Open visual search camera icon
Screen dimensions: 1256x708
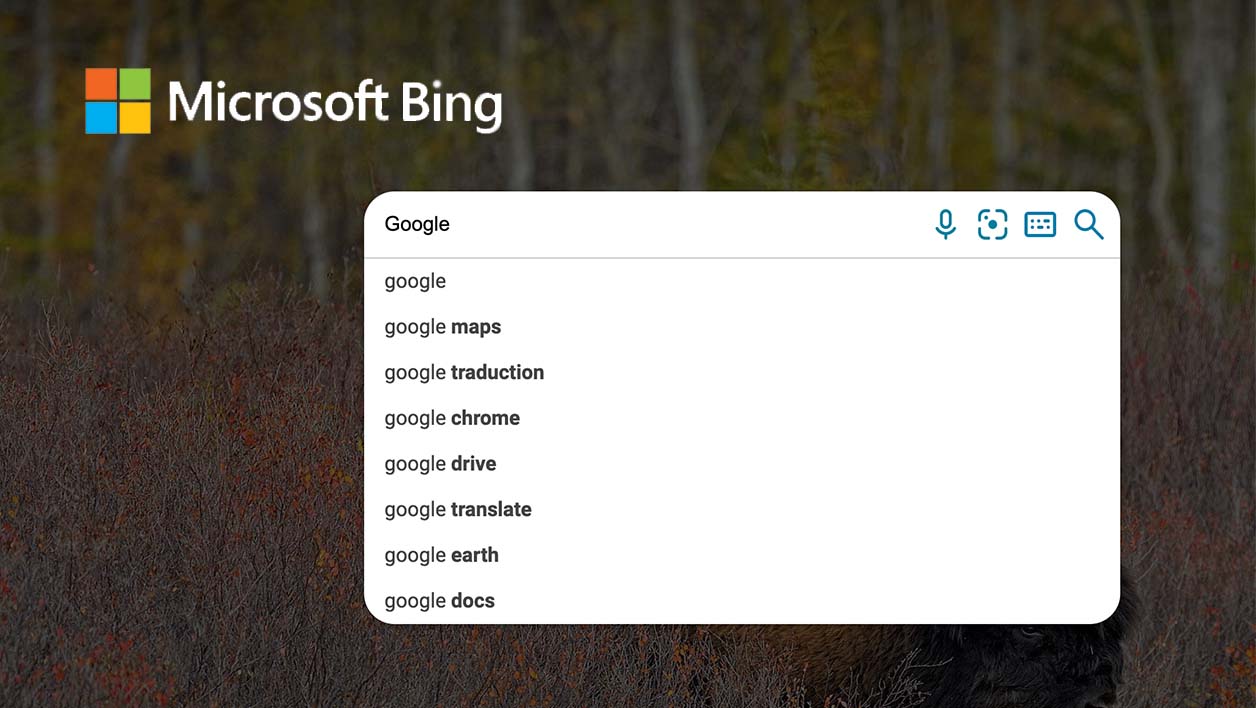(992, 225)
